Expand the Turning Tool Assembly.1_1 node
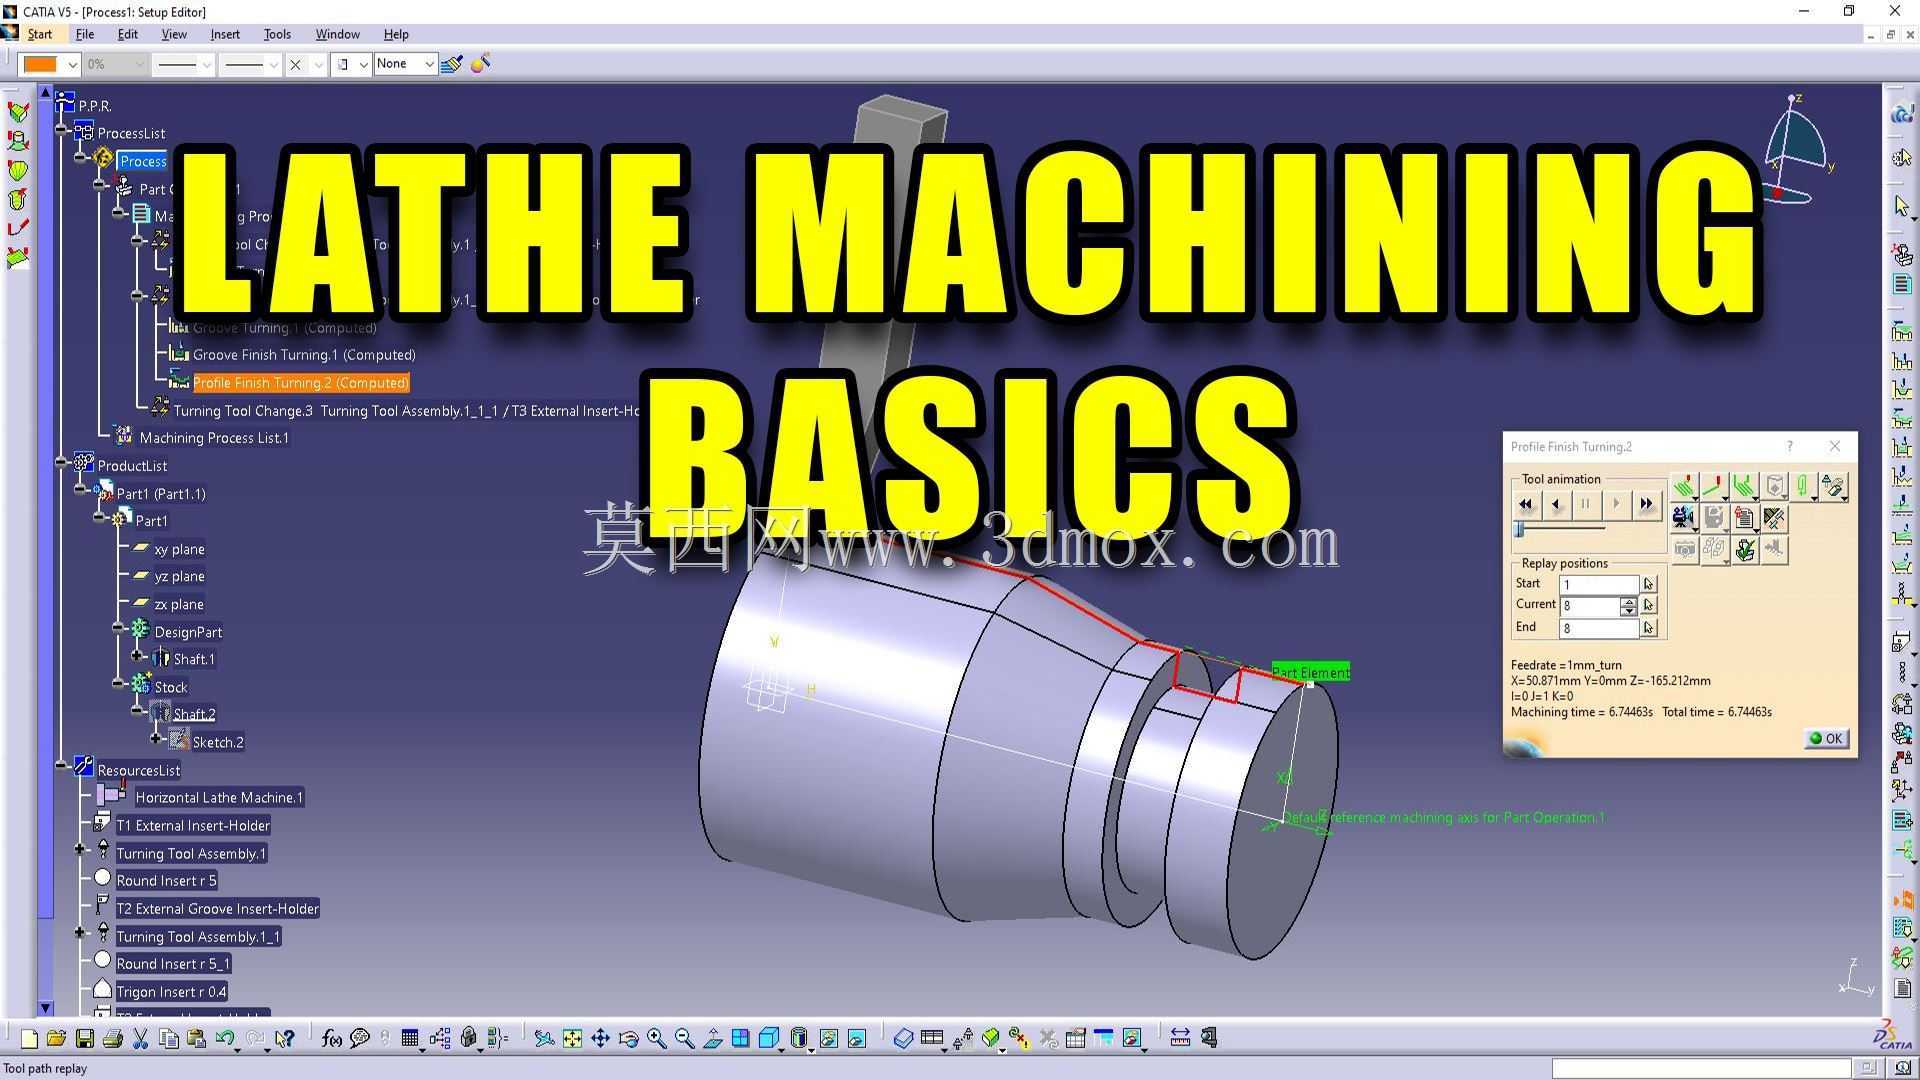 click(80, 933)
